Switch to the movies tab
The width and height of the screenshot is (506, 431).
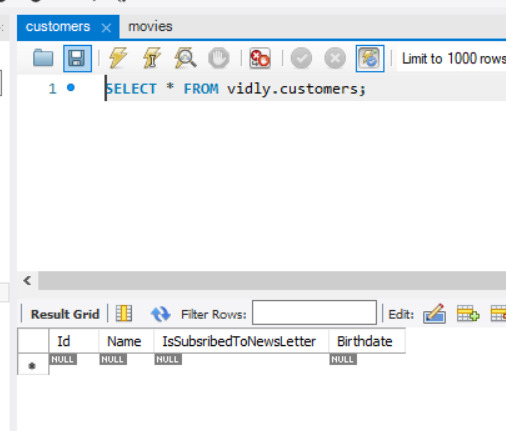pyautogui.click(x=150, y=27)
